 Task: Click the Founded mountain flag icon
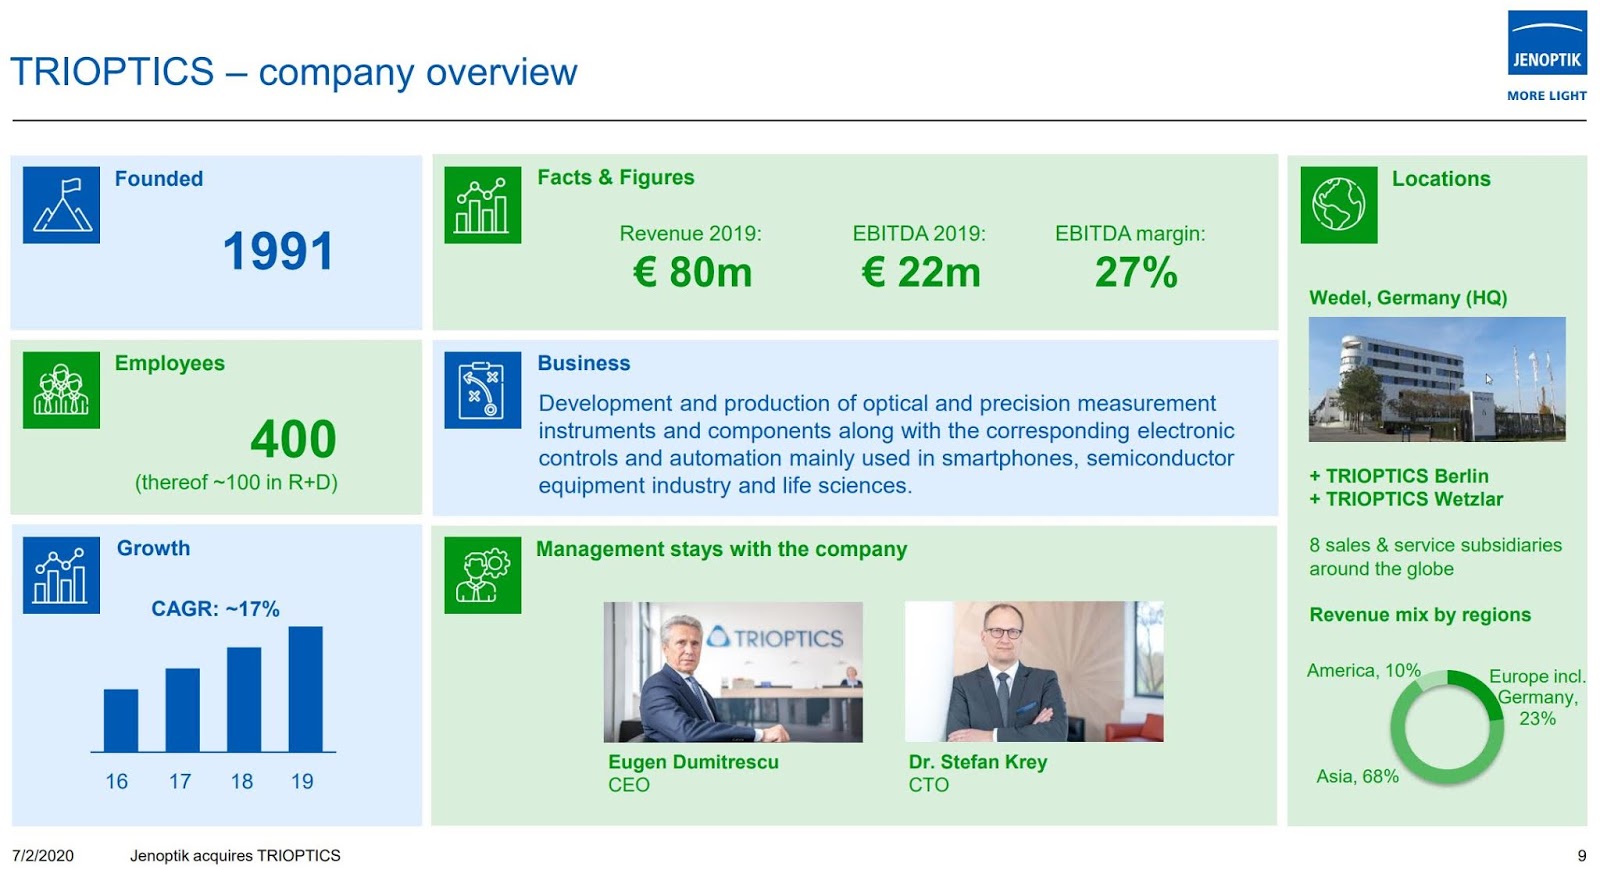point(61,205)
